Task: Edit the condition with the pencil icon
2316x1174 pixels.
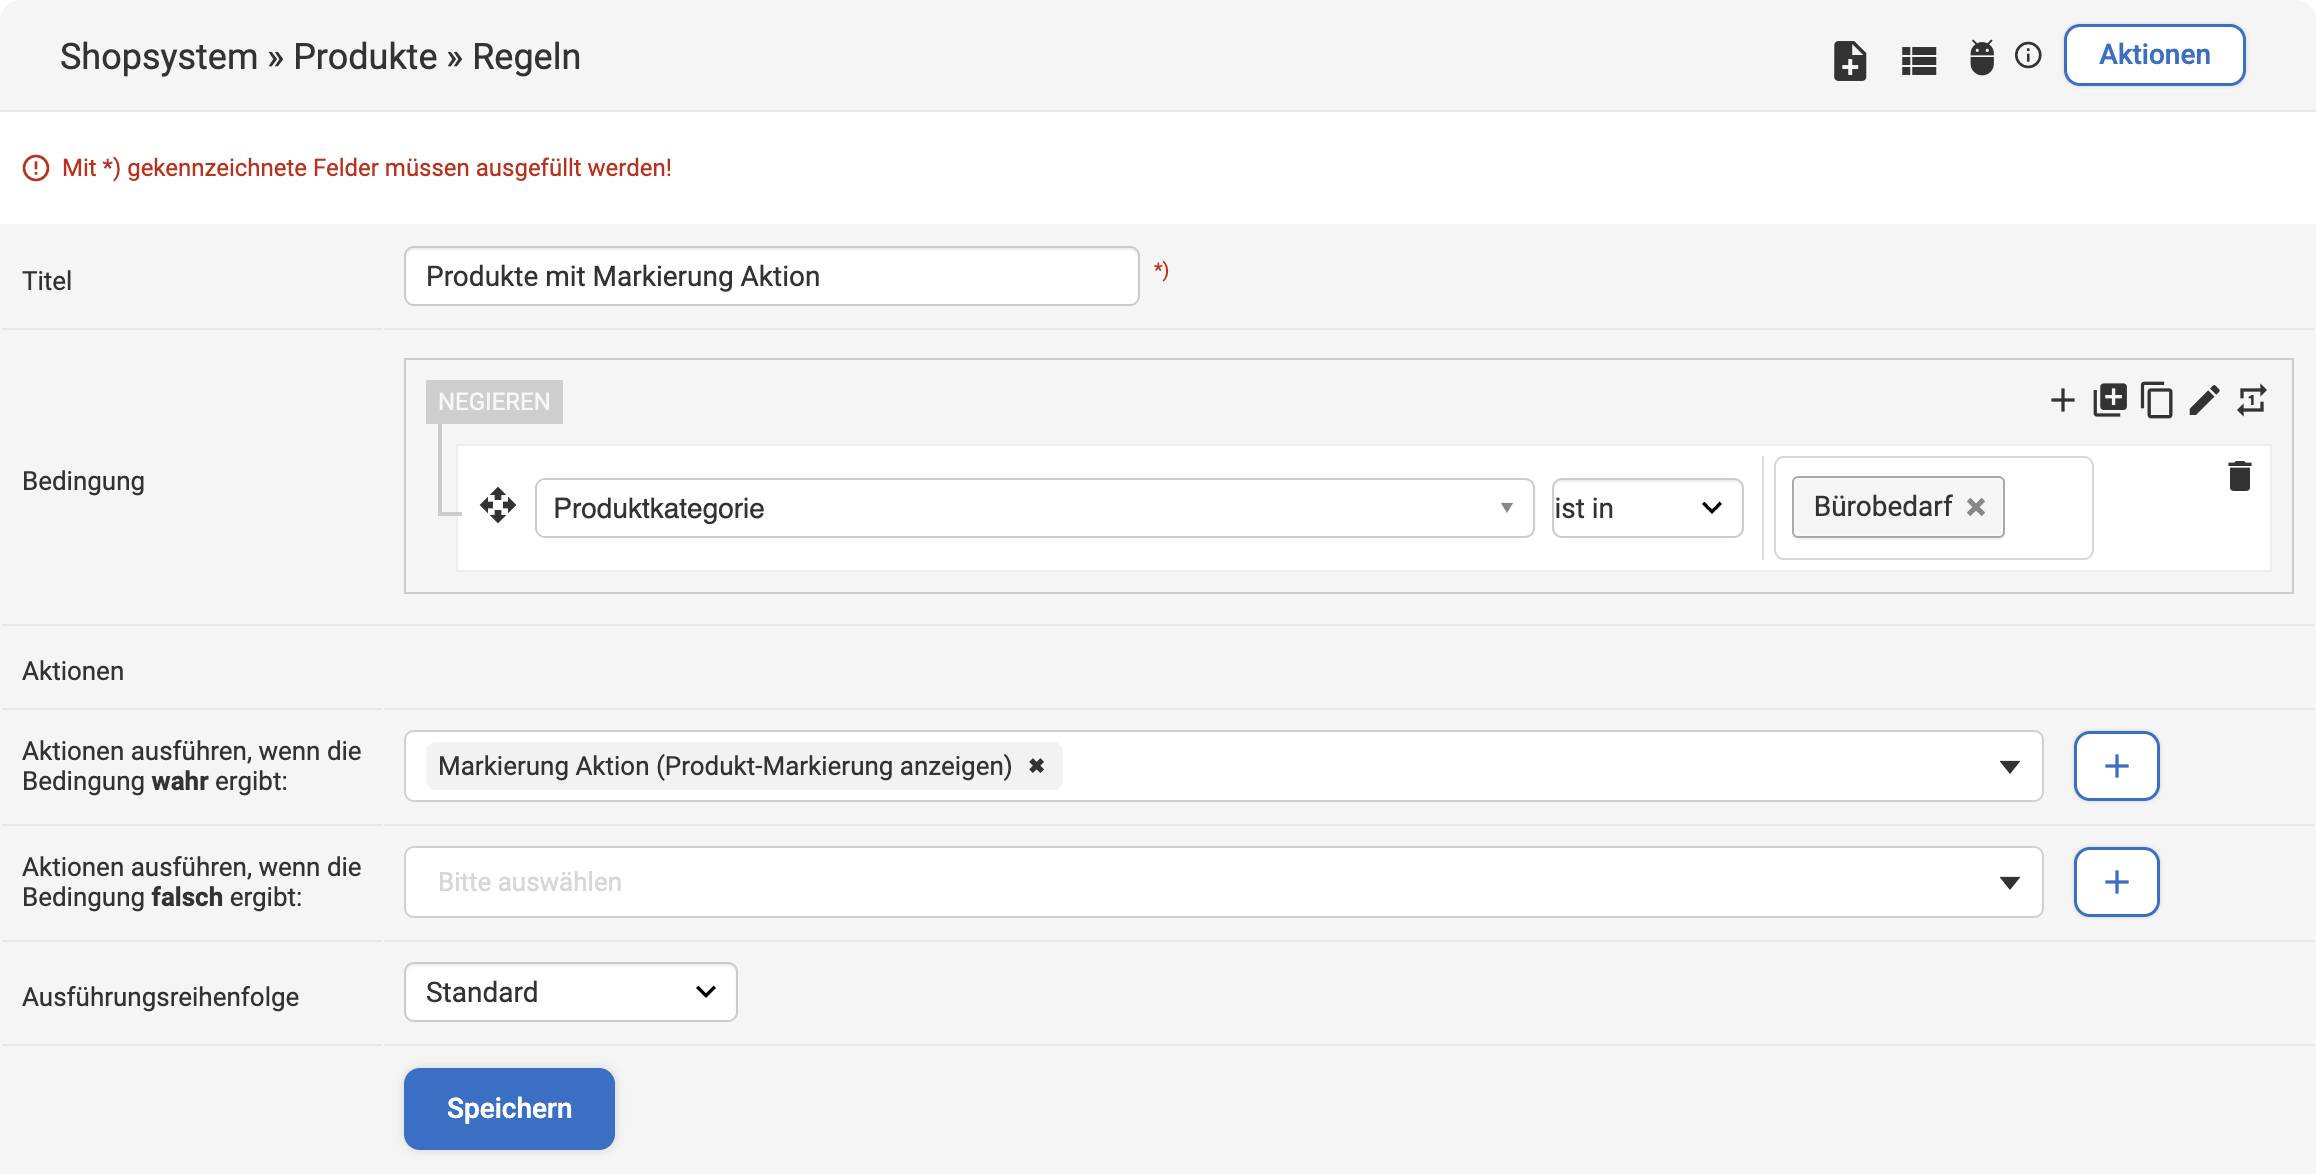Action: coord(2204,400)
